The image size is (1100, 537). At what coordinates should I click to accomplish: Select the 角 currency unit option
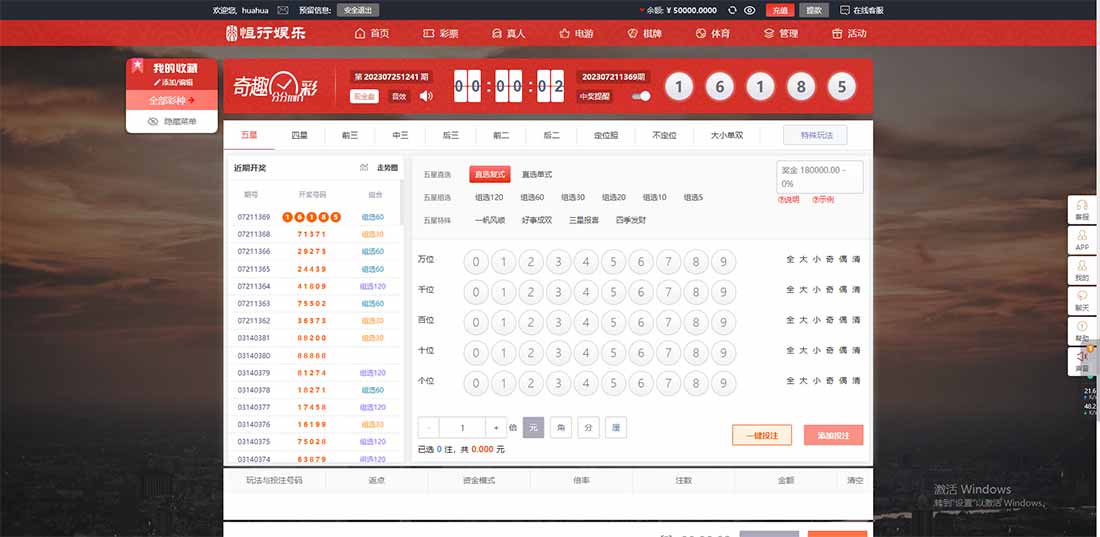pyautogui.click(x=561, y=427)
